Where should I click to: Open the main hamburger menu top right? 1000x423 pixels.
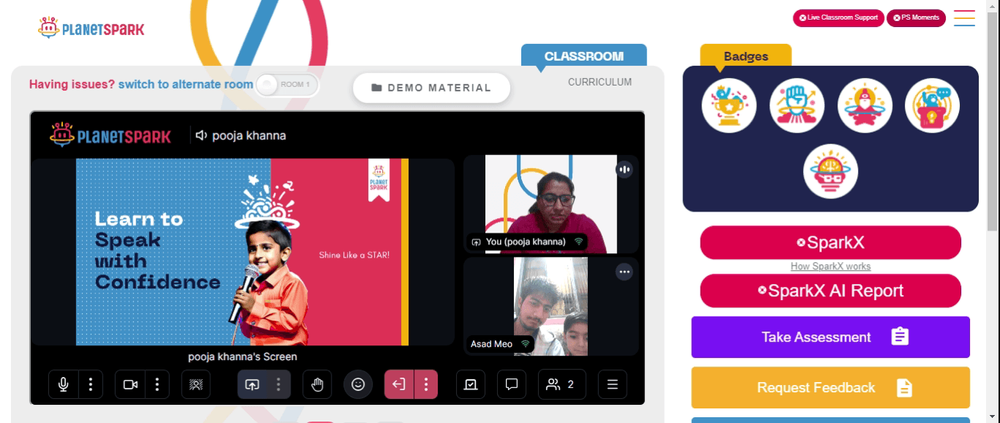click(964, 18)
